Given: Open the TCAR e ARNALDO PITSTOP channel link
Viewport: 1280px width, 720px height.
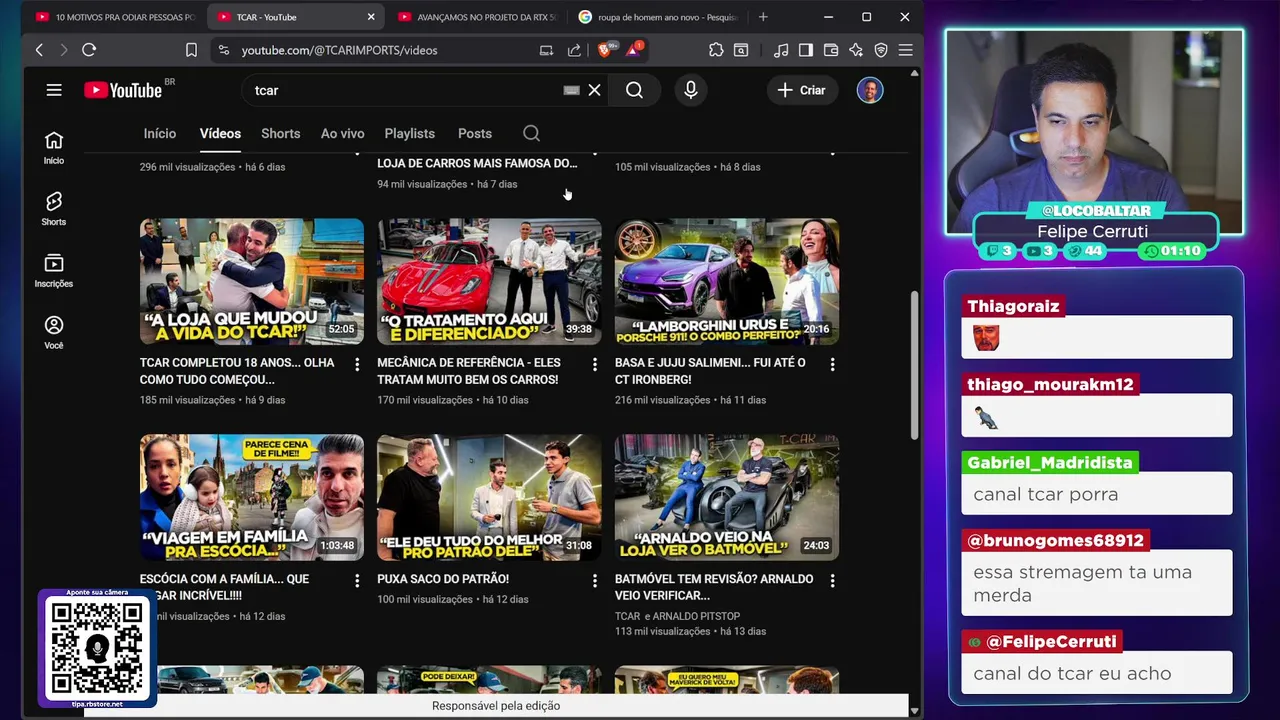Looking at the screenshot, I should [x=677, y=617].
